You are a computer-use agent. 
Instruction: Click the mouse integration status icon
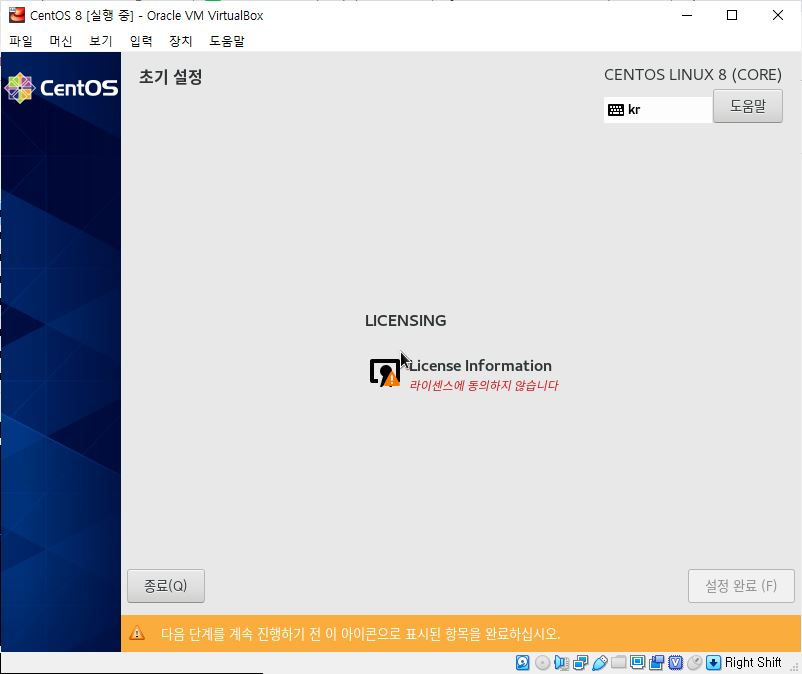pyautogui.click(x=694, y=663)
